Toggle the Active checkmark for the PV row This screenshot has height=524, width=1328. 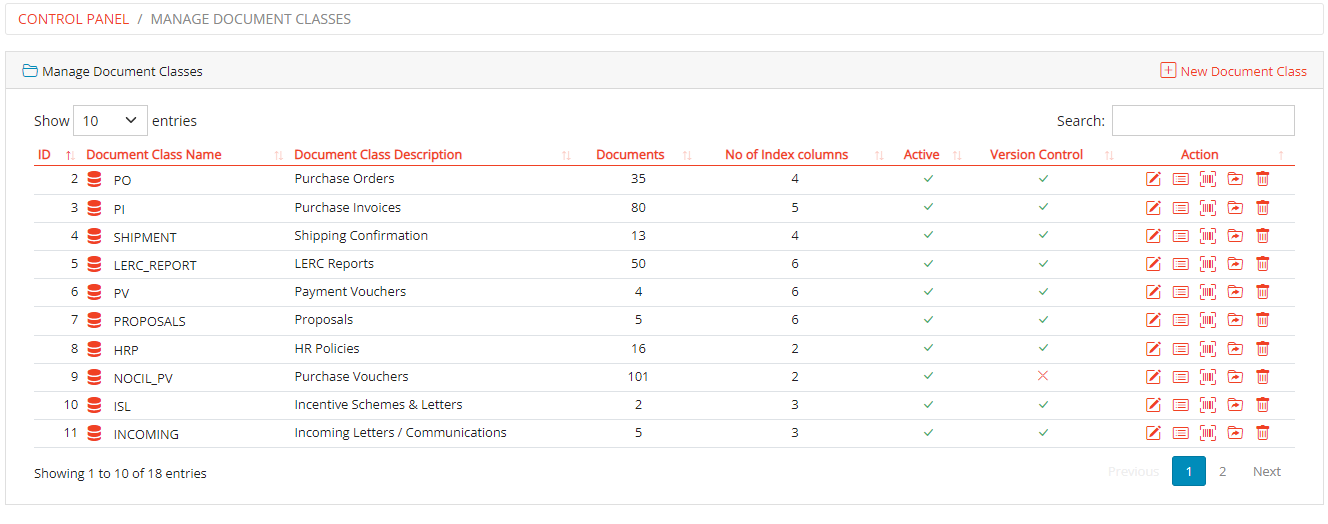[928, 292]
